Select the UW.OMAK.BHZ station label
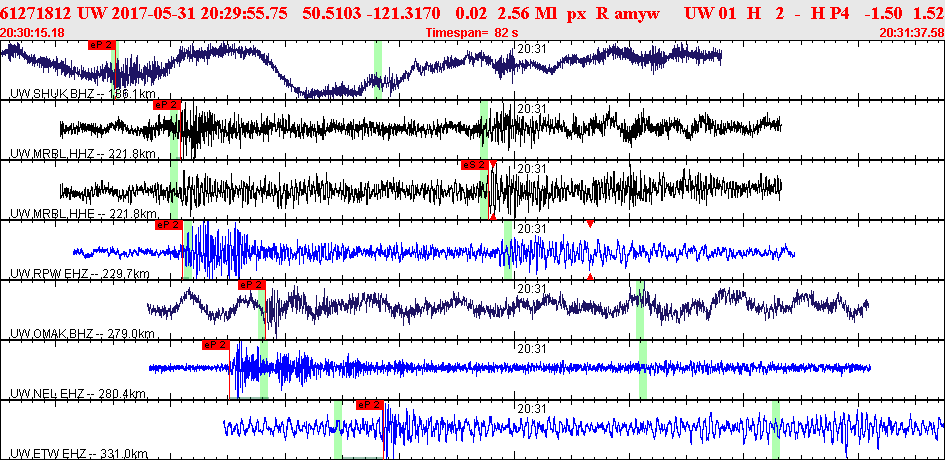 (83, 334)
